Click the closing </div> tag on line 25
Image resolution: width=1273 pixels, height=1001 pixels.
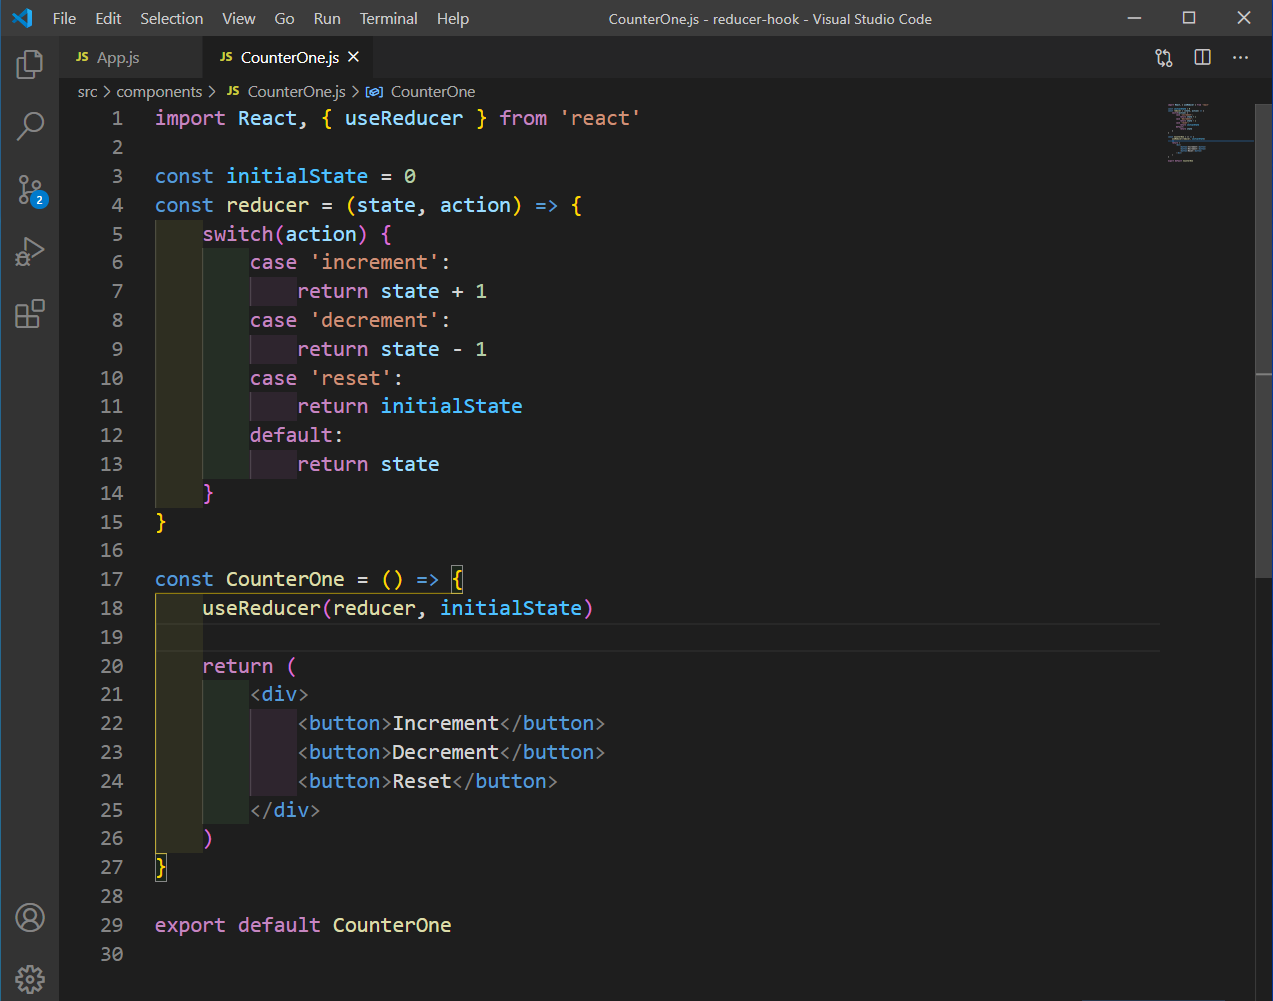(285, 810)
